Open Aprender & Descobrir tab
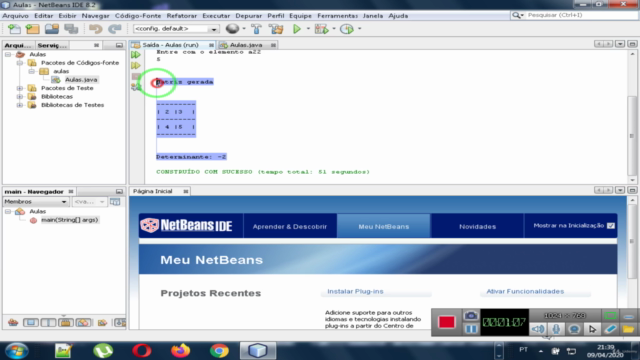The width and height of the screenshot is (640, 360). [290, 227]
